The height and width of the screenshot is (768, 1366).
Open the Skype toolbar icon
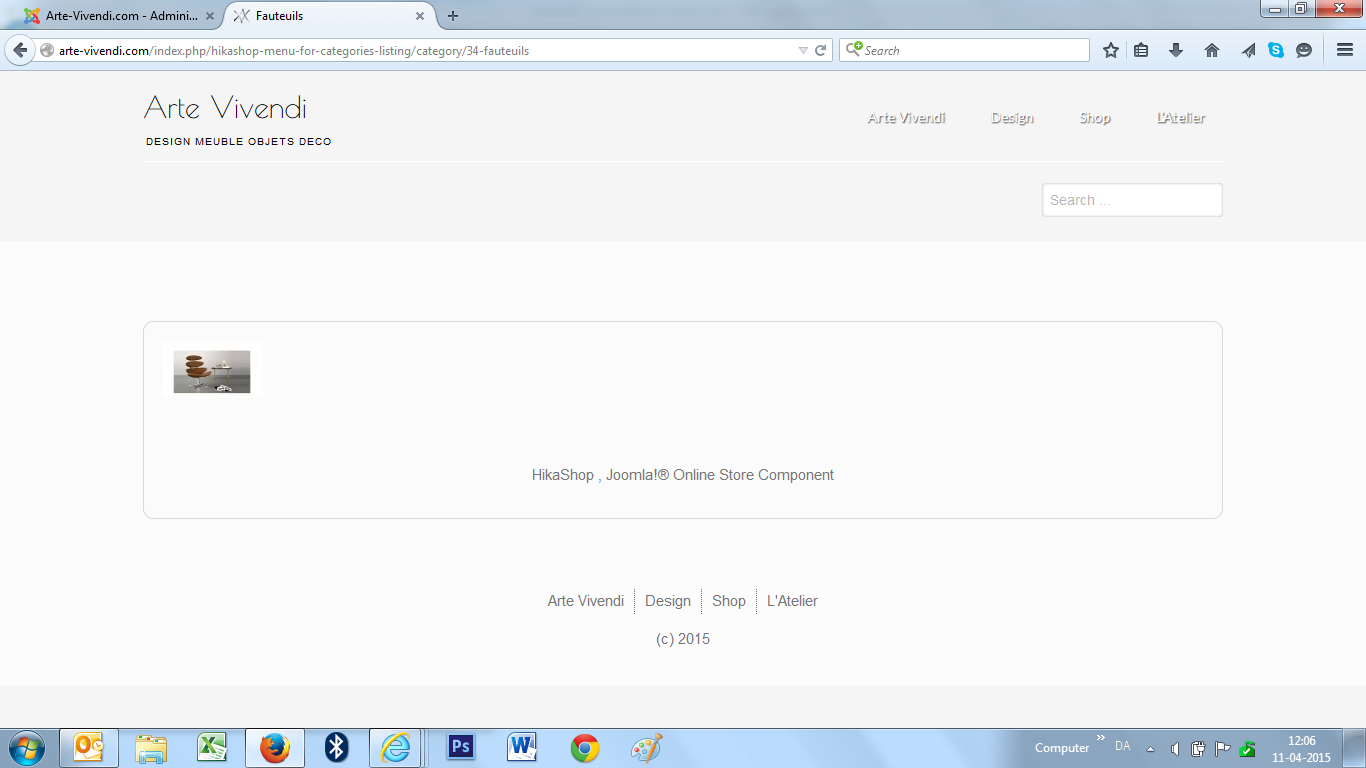click(x=1276, y=50)
